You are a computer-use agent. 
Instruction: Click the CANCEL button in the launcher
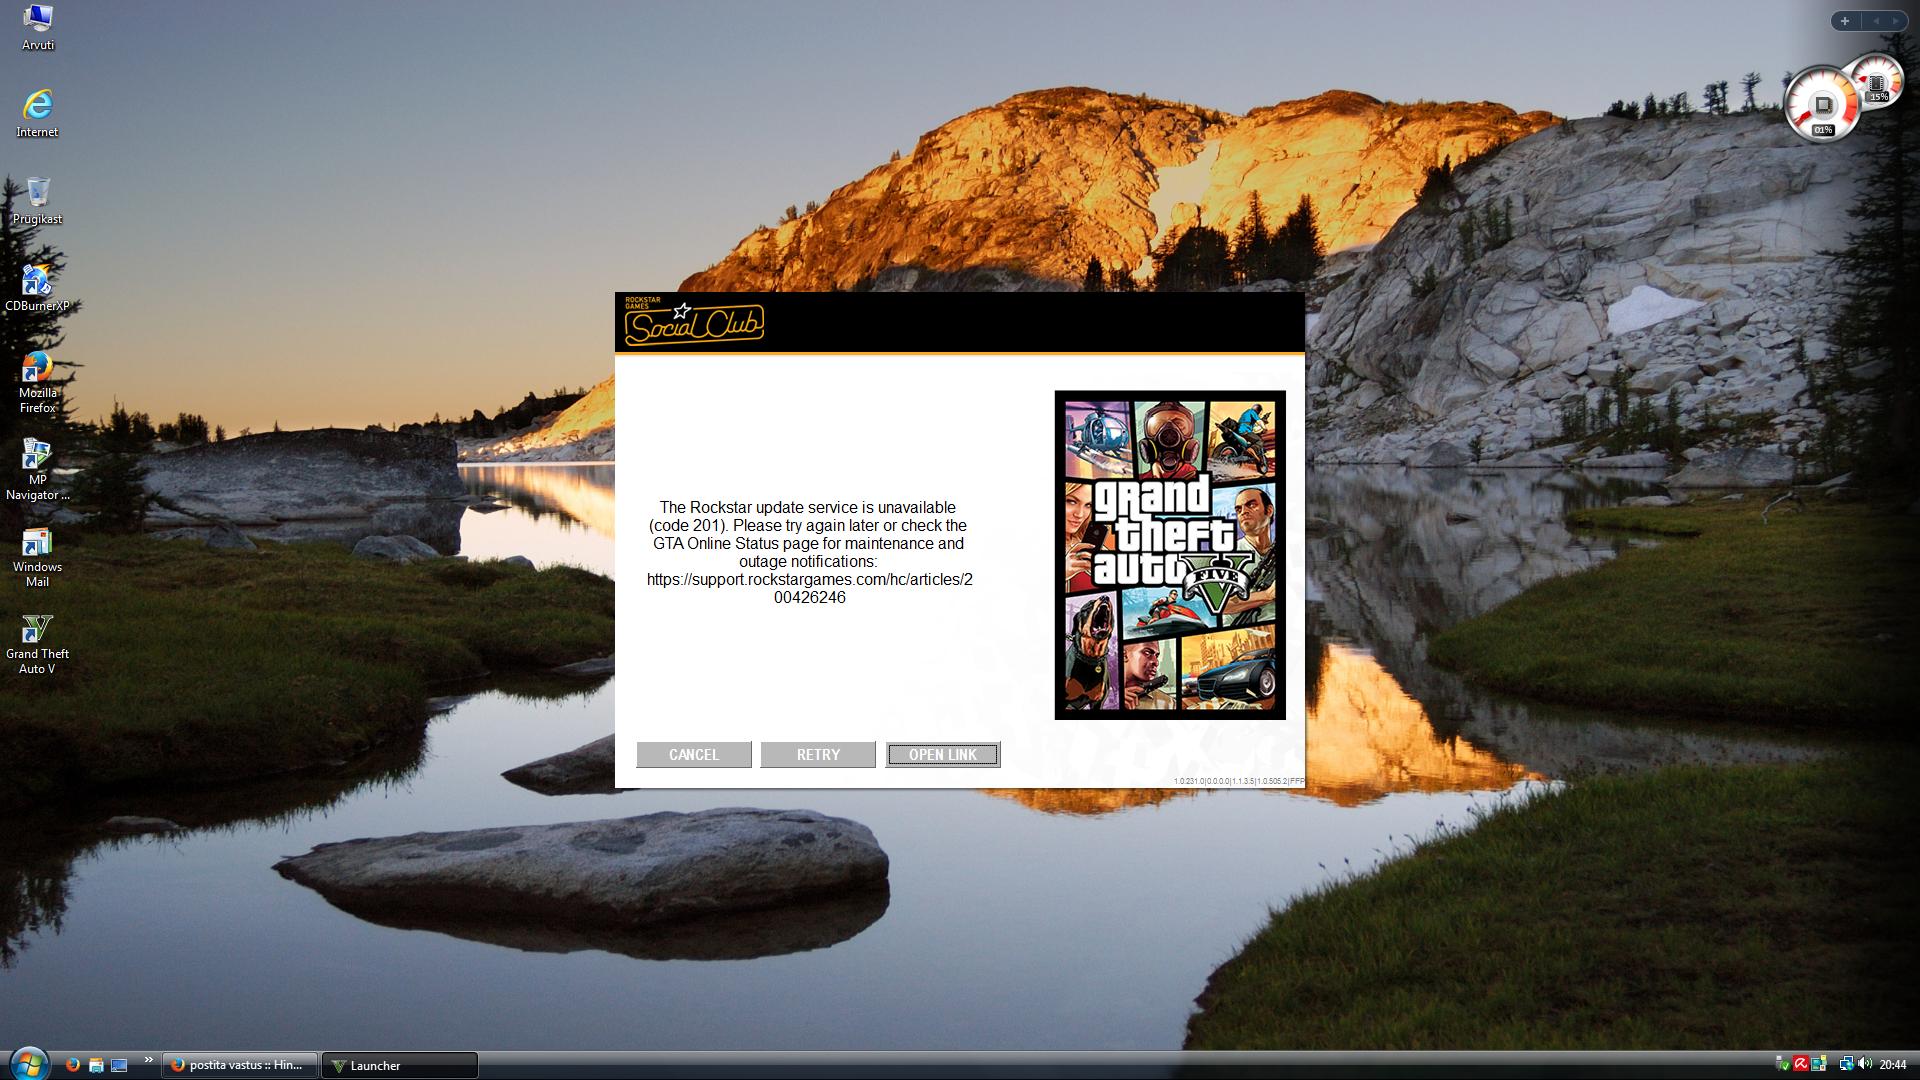pos(693,755)
